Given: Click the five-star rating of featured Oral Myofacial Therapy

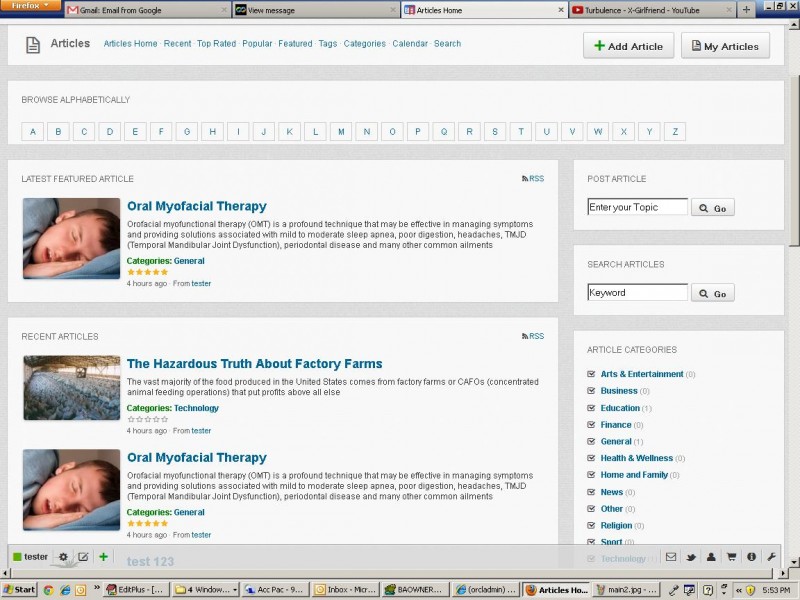Looking at the screenshot, I should (147, 272).
